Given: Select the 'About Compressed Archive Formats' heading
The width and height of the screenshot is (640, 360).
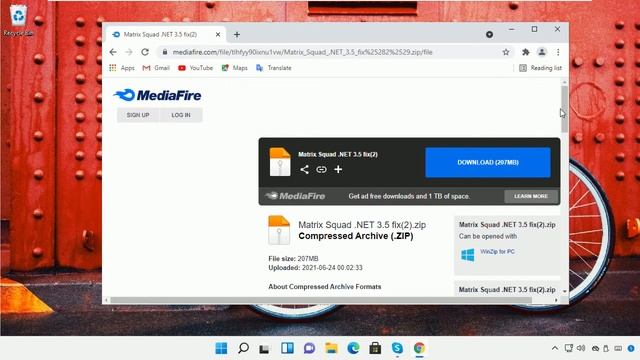Looking at the screenshot, I should (x=324, y=287).
